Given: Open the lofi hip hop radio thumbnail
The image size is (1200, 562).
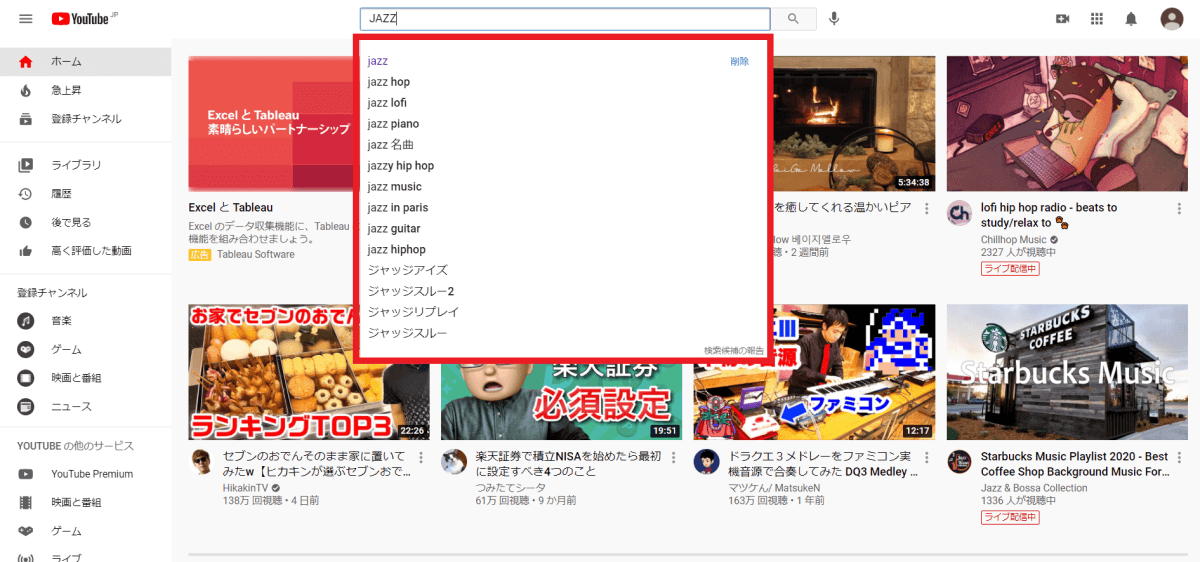Looking at the screenshot, I should pyautogui.click(x=1067, y=123).
